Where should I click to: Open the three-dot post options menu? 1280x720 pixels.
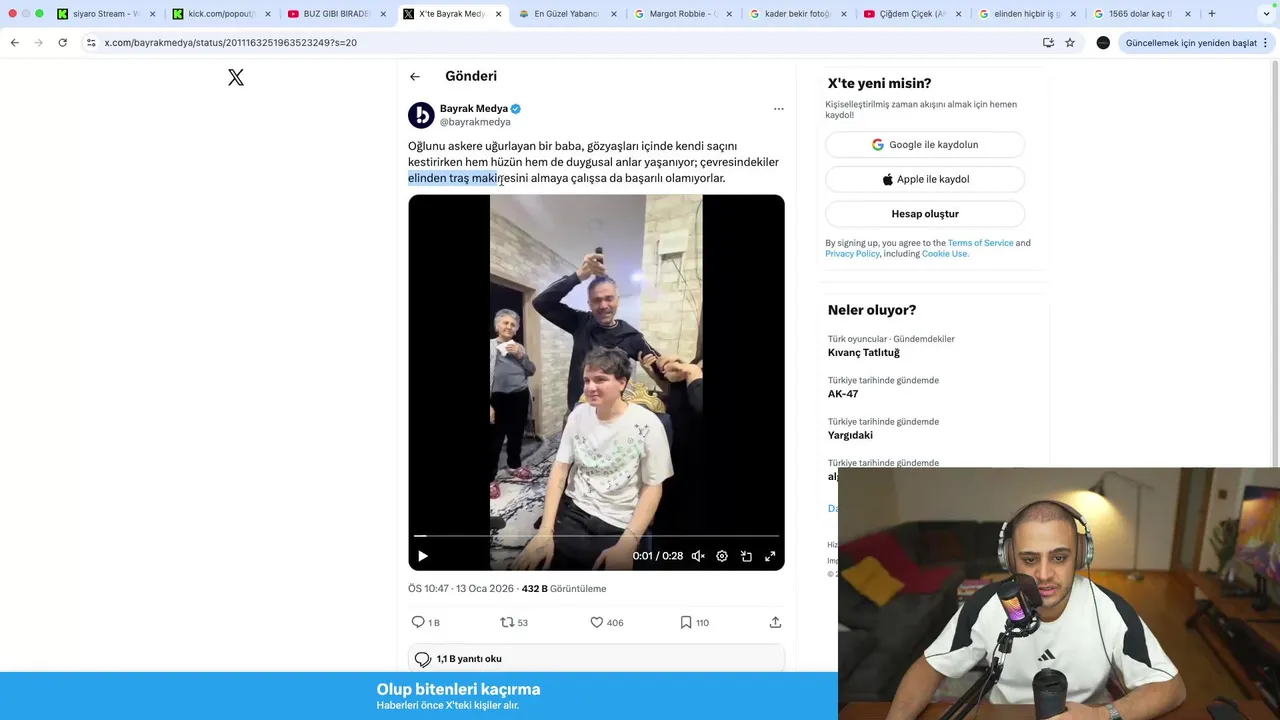[x=778, y=109]
